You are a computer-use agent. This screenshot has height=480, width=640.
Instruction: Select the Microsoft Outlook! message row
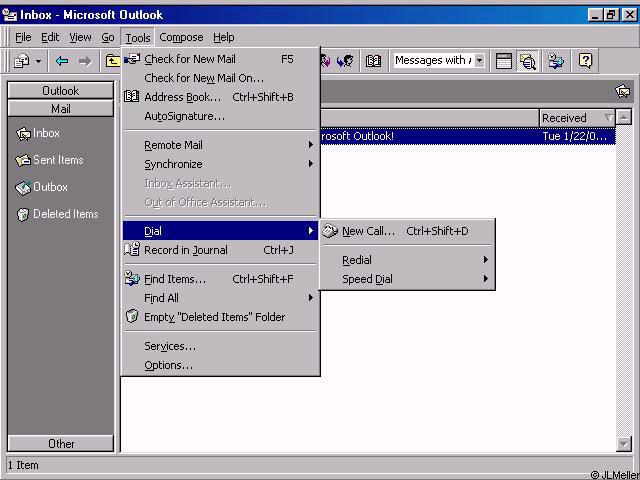(467, 136)
